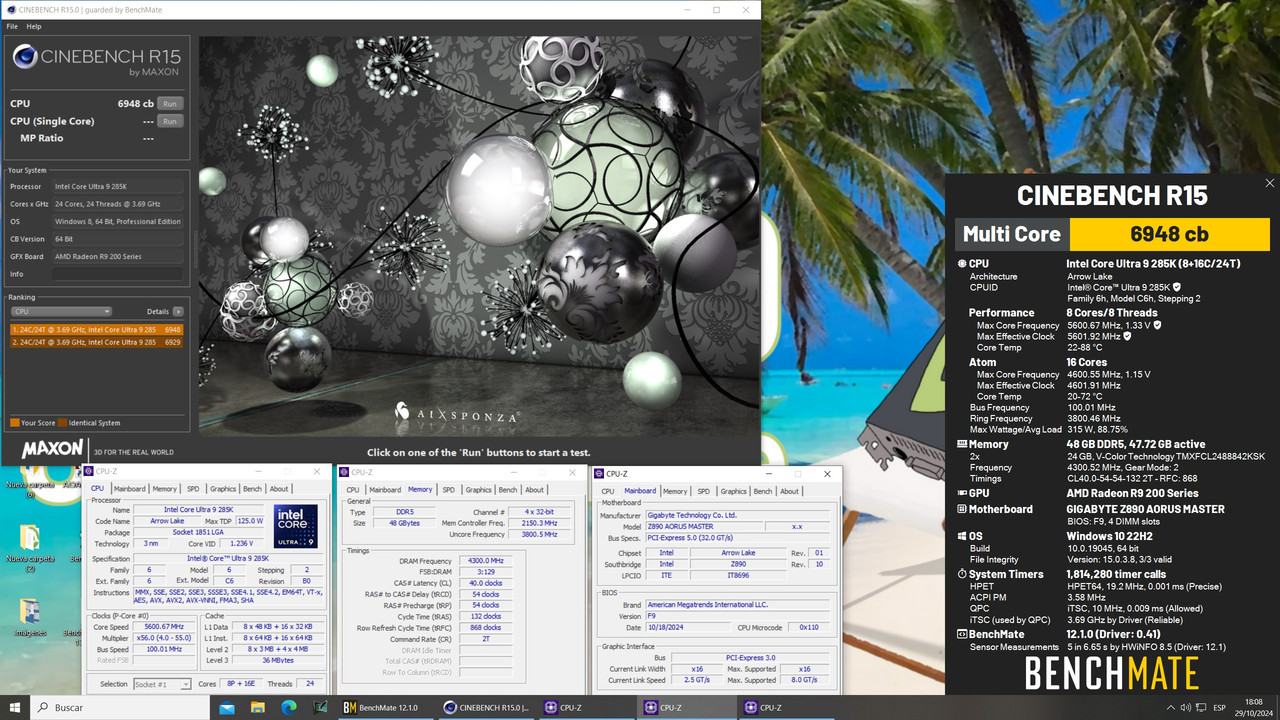Screen dimensions: 1280x720
Task: Open the Socket #1 selection dropdown in CPU-Z
Action: click(x=160, y=684)
